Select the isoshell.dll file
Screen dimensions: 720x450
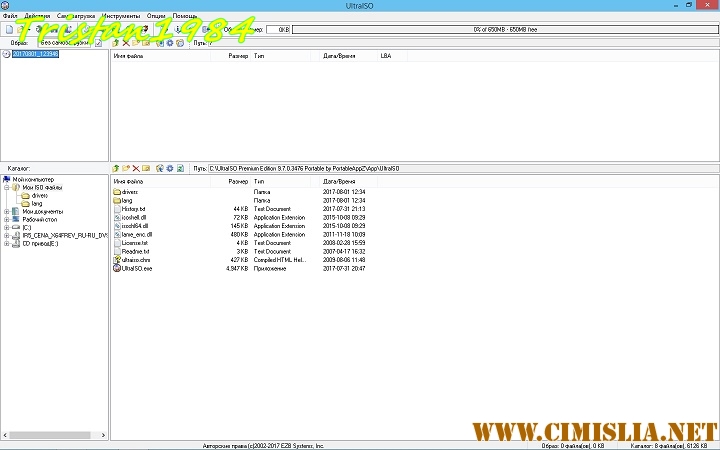(134, 218)
